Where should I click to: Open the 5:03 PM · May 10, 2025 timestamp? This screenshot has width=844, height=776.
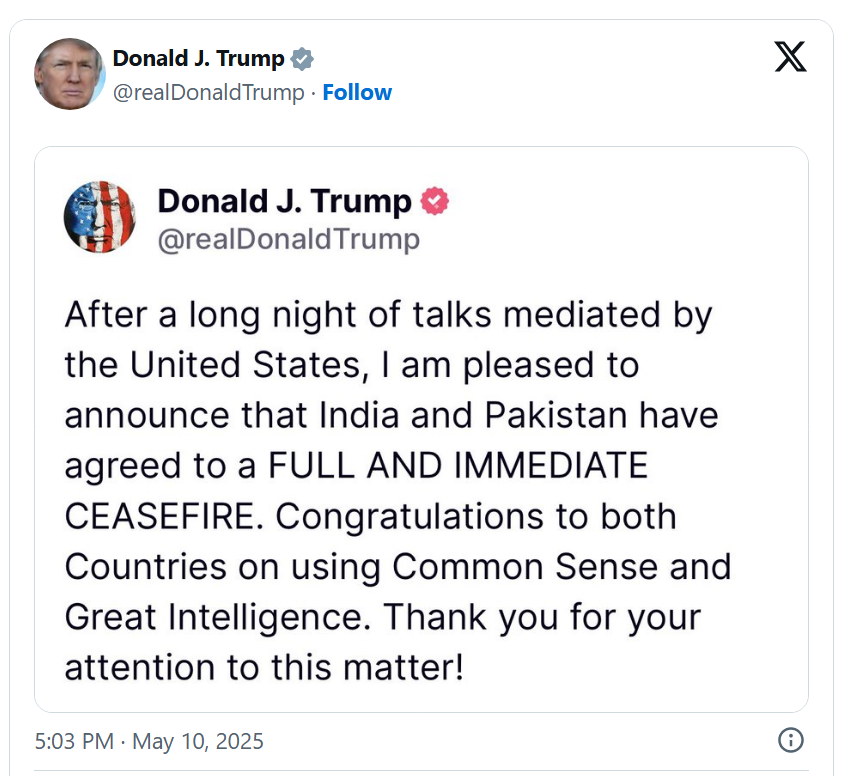[149, 741]
